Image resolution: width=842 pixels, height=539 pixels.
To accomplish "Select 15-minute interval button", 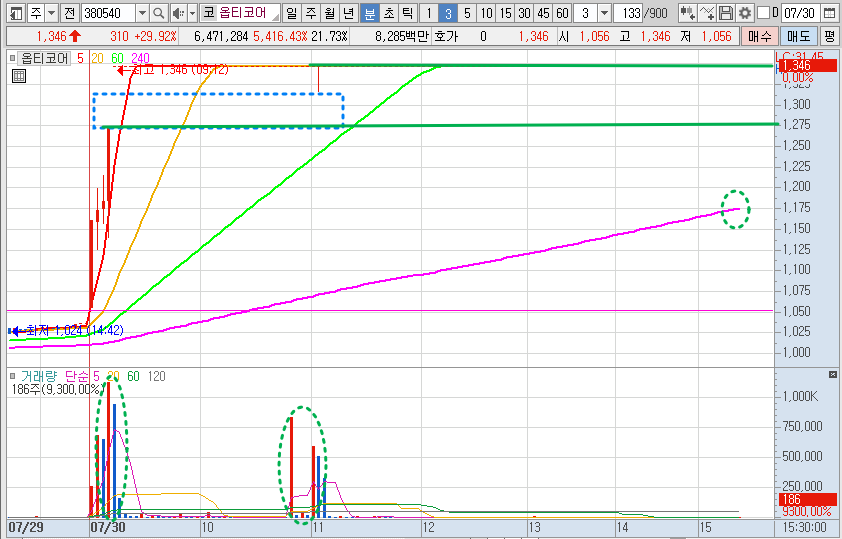I will point(506,13).
